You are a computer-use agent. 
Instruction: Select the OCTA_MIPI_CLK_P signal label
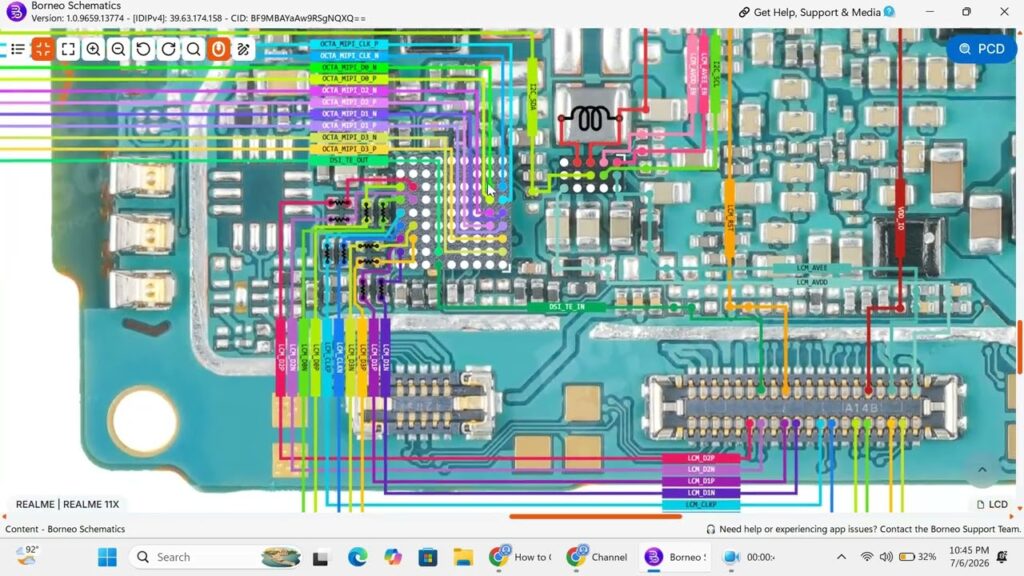tap(349, 44)
